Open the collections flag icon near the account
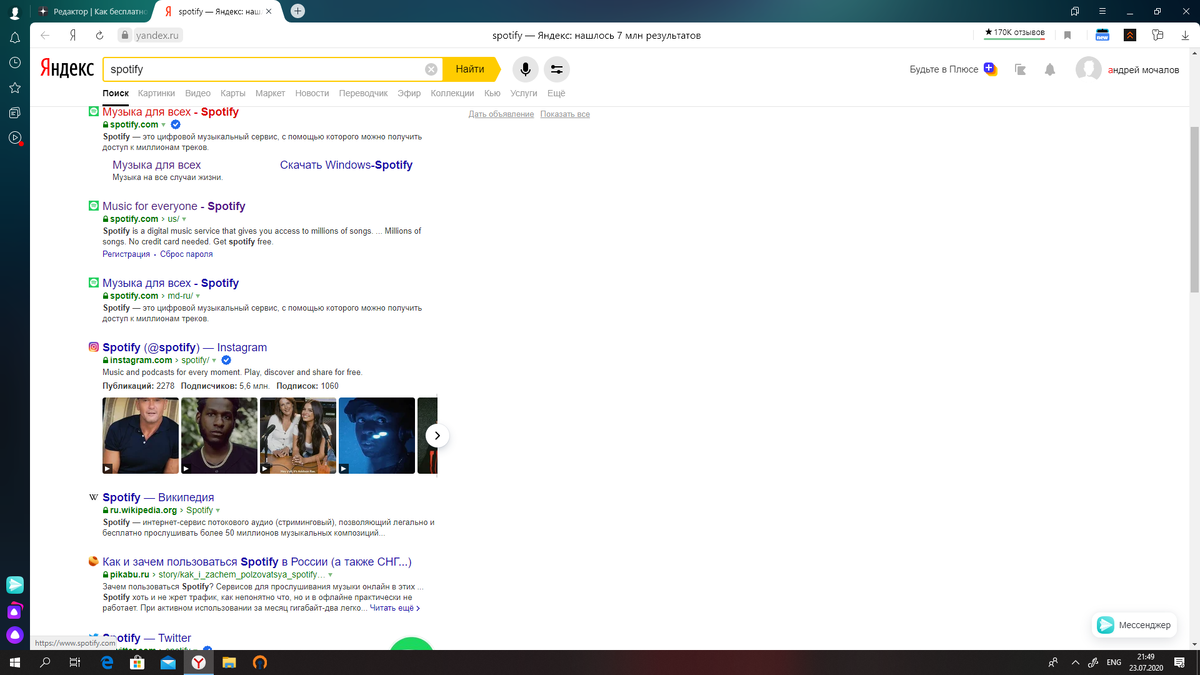Viewport: 1200px width, 675px height. tap(1020, 70)
